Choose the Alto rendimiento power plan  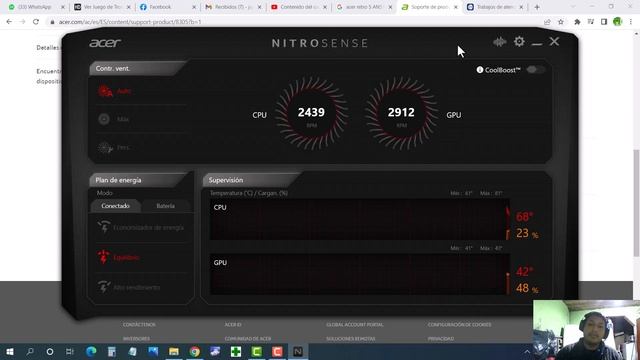(x=129, y=287)
